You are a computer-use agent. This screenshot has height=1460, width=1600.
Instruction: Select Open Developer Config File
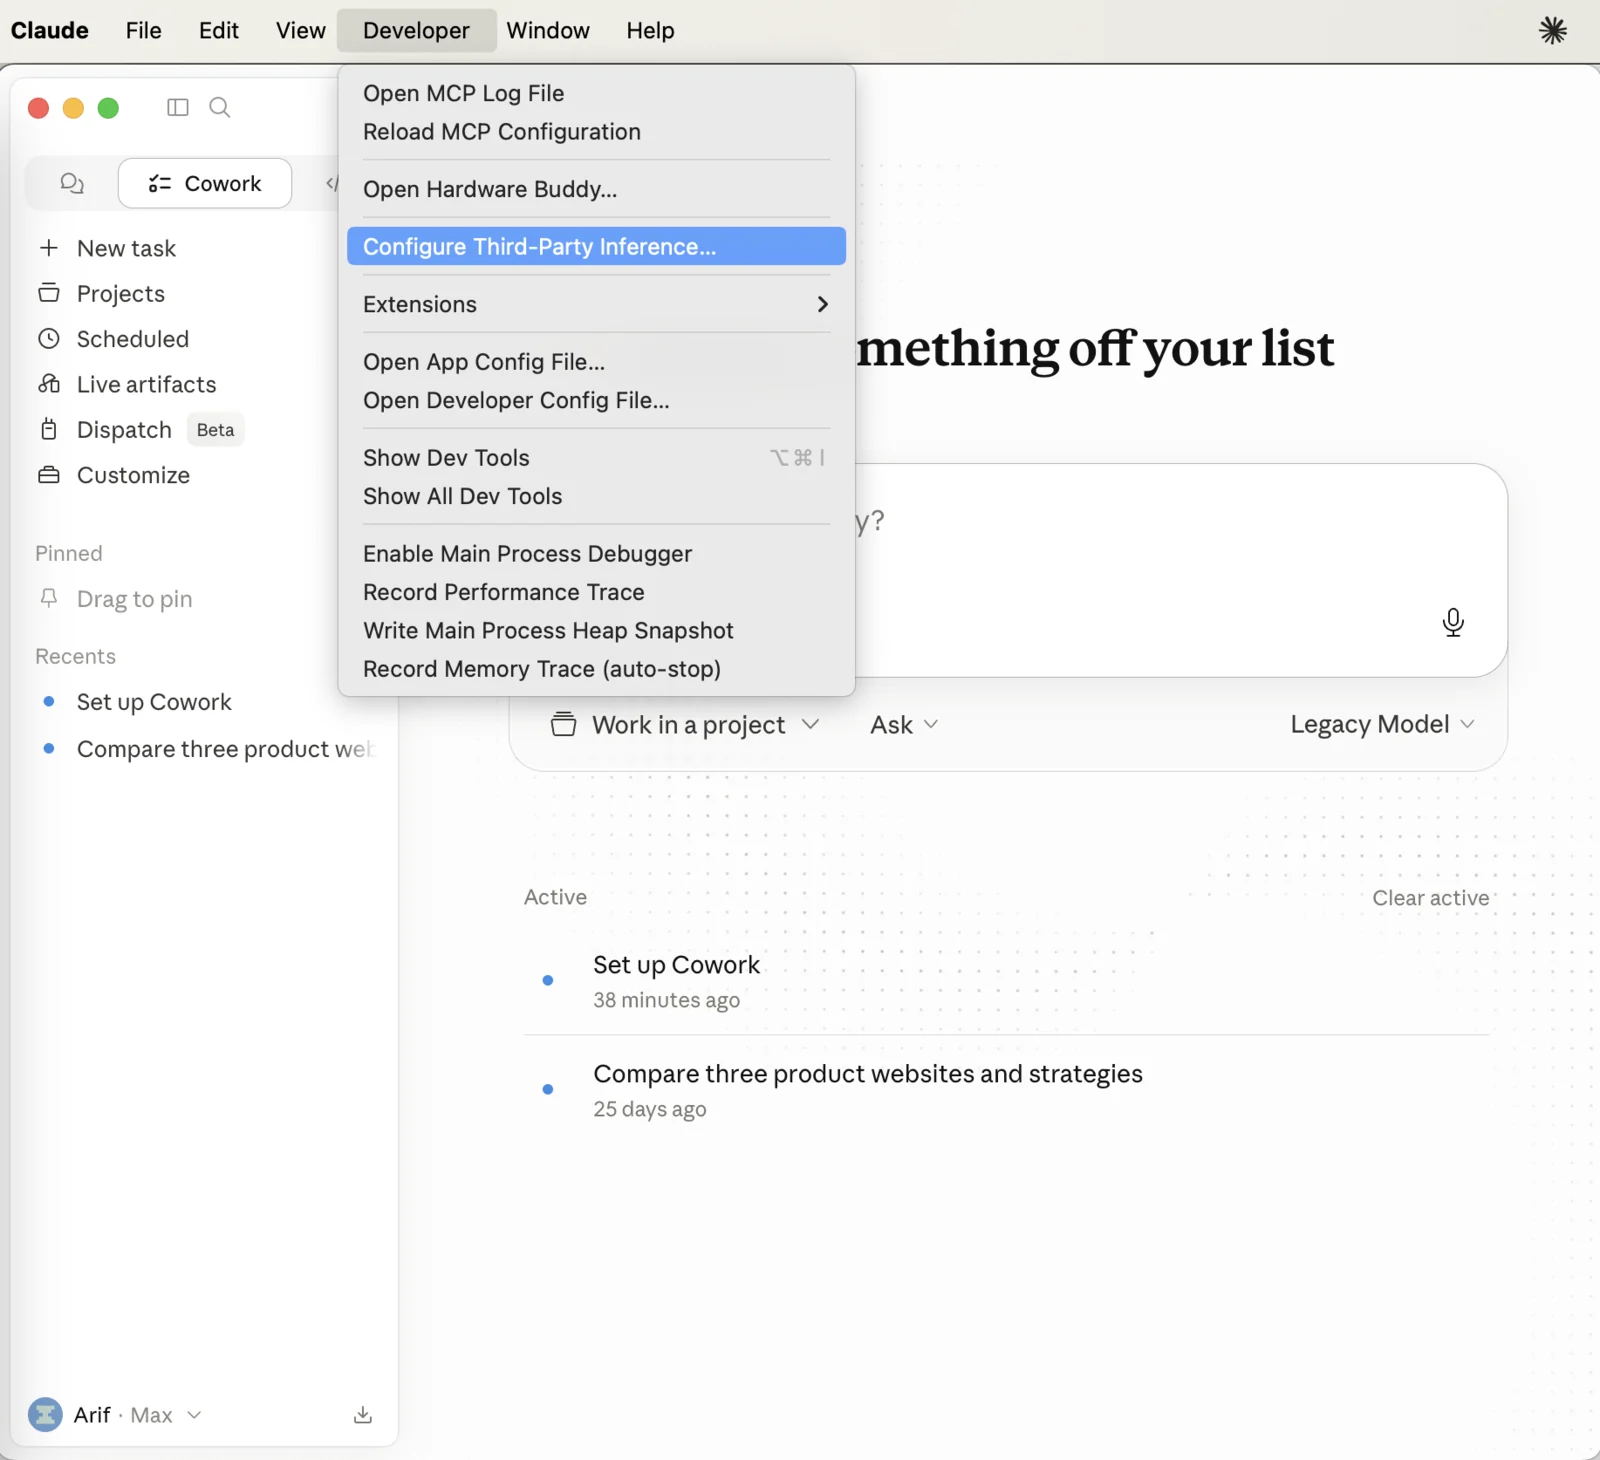tap(596, 400)
